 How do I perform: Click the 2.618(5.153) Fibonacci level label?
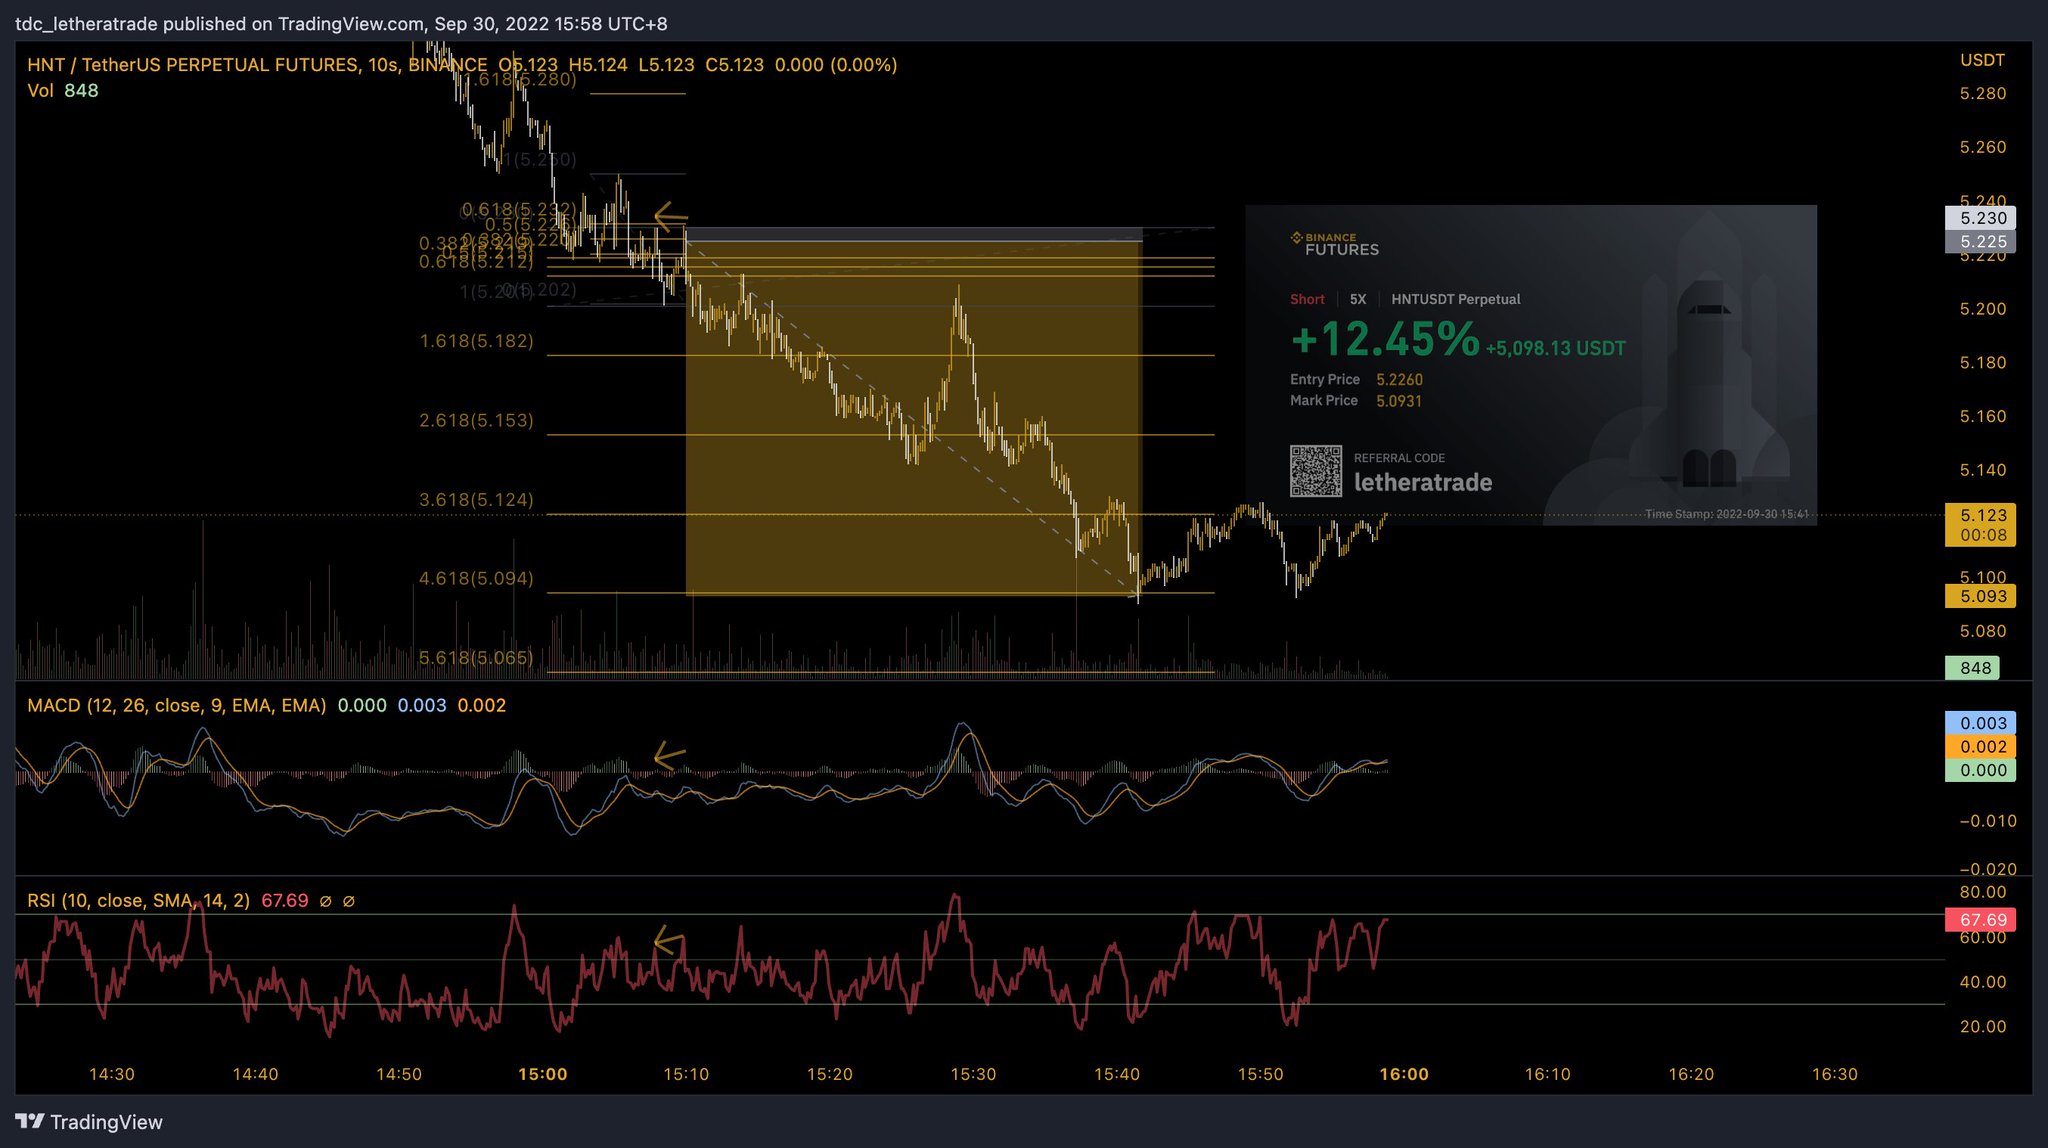pos(476,420)
